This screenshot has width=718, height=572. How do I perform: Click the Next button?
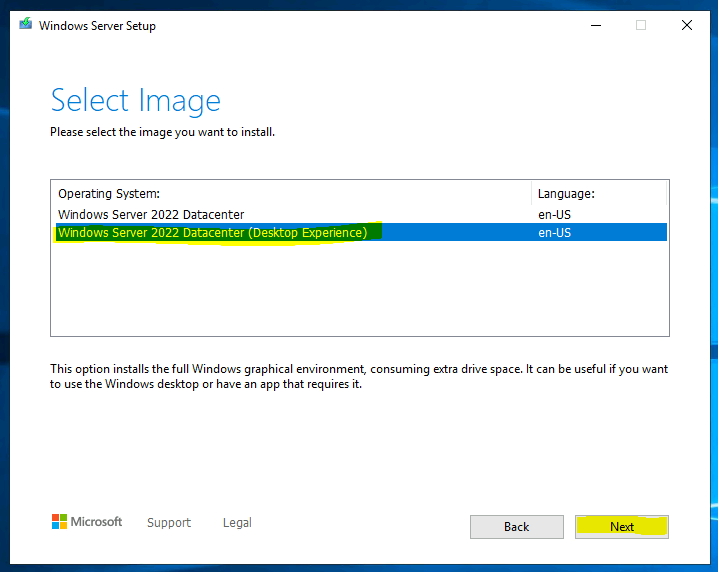point(621,527)
